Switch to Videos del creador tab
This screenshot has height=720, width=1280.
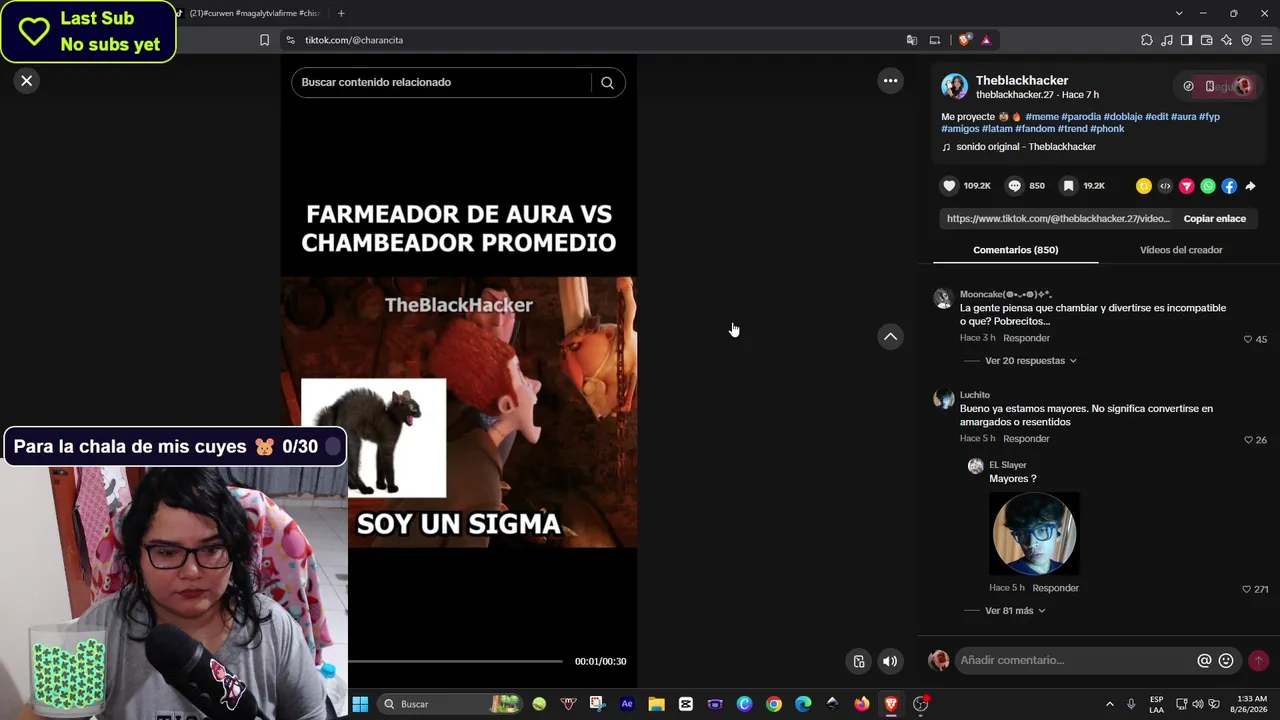(1181, 250)
